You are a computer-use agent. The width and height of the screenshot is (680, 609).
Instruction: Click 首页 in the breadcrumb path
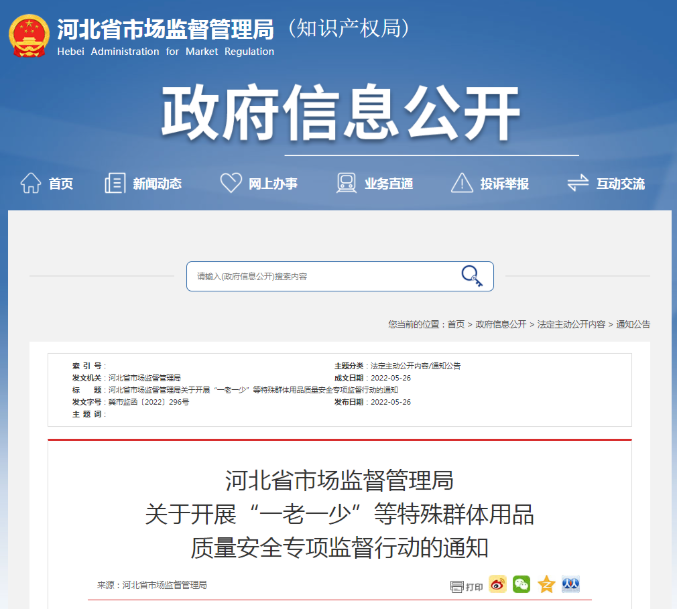coord(455,325)
